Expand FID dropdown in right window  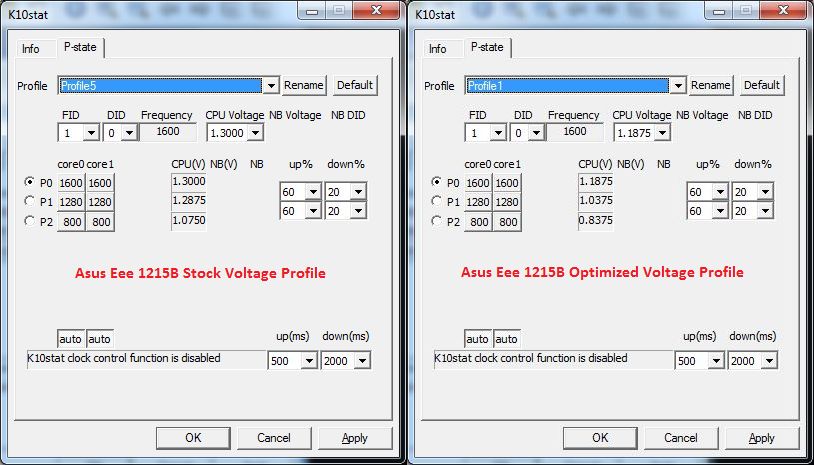(498, 133)
